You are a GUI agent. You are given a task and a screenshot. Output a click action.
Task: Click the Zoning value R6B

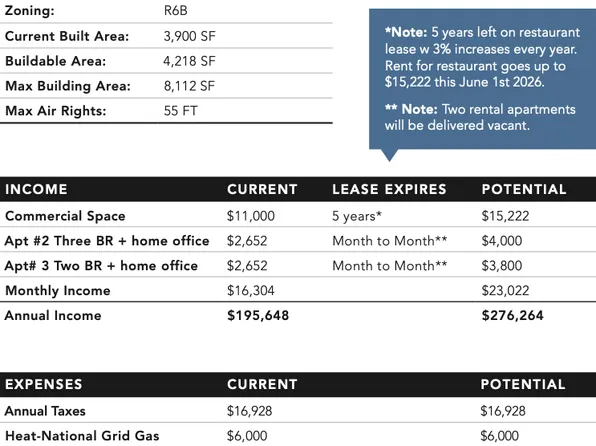pyautogui.click(x=176, y=11)
